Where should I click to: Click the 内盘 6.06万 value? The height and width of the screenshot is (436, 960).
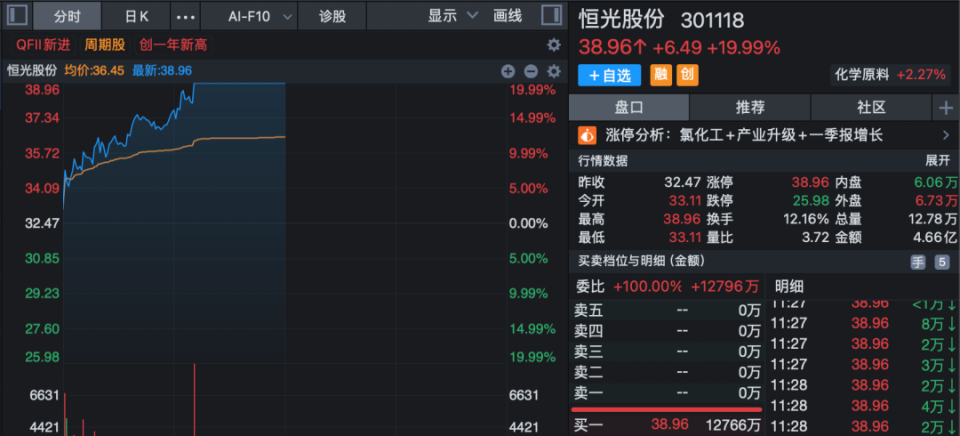[x=936, y=182]
